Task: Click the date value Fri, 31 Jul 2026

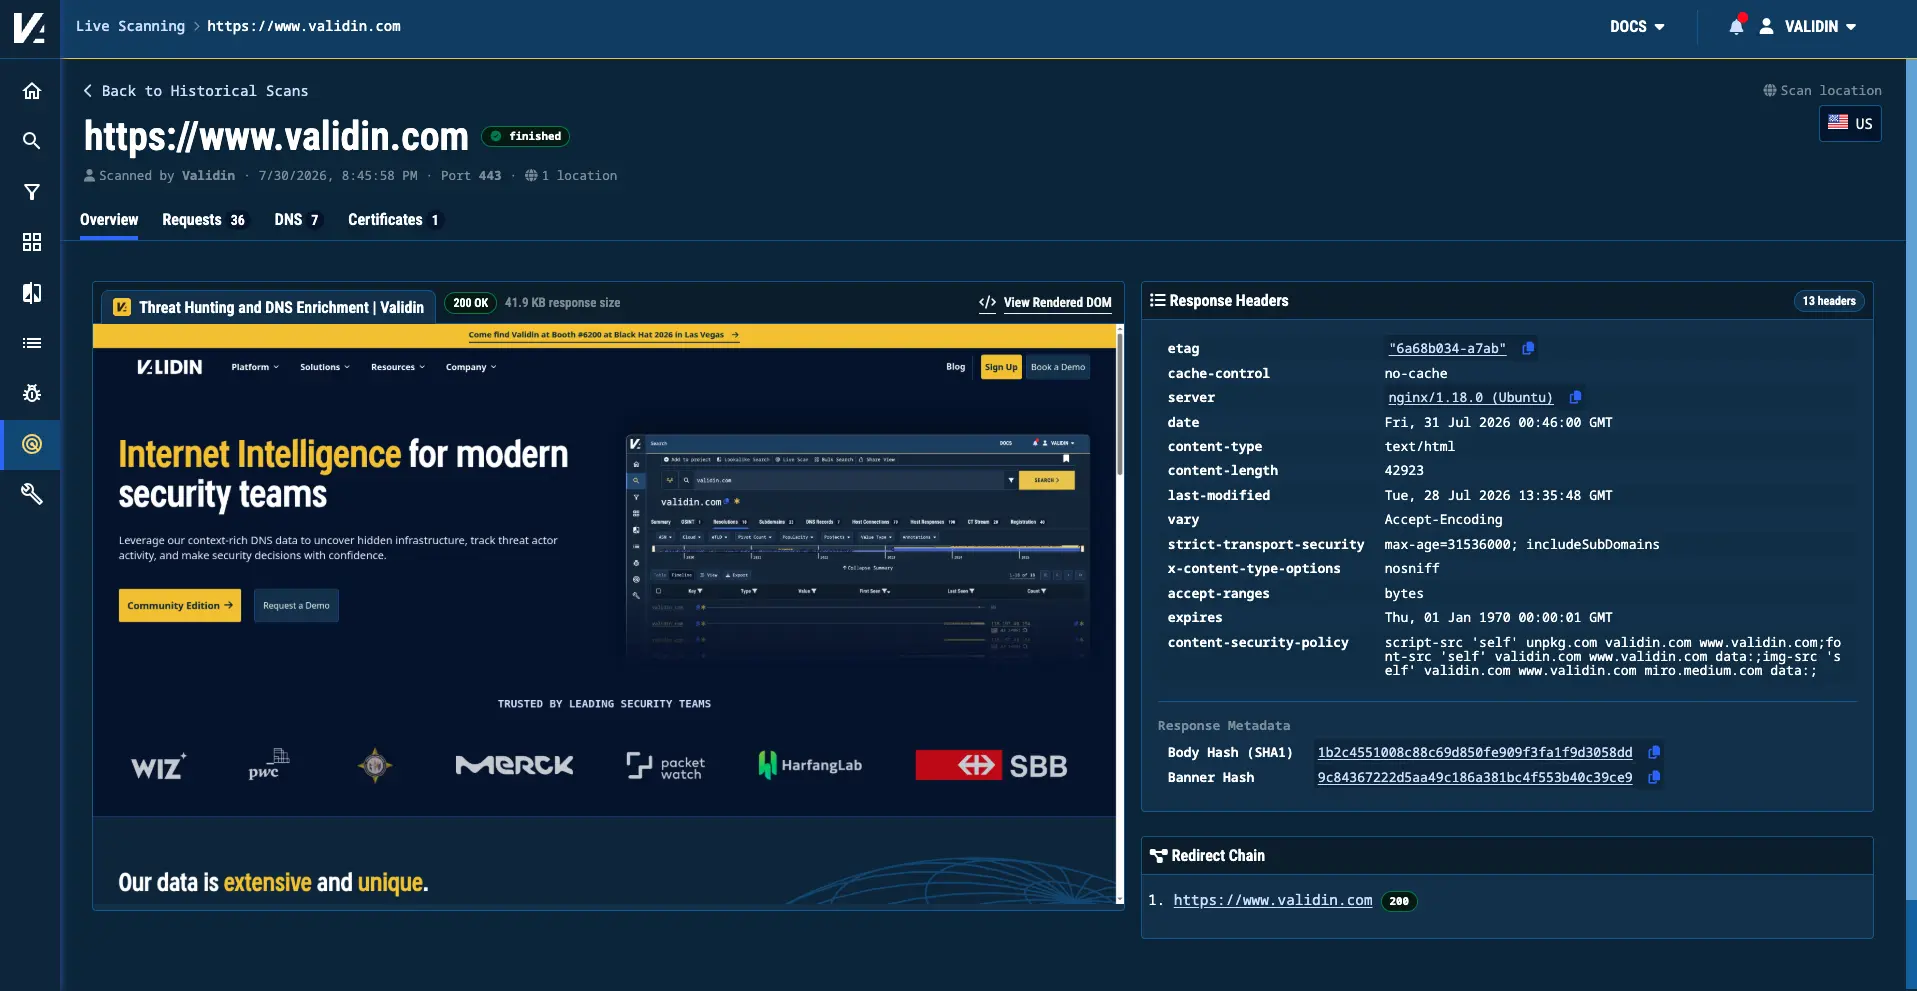Action: point(1498,422)
